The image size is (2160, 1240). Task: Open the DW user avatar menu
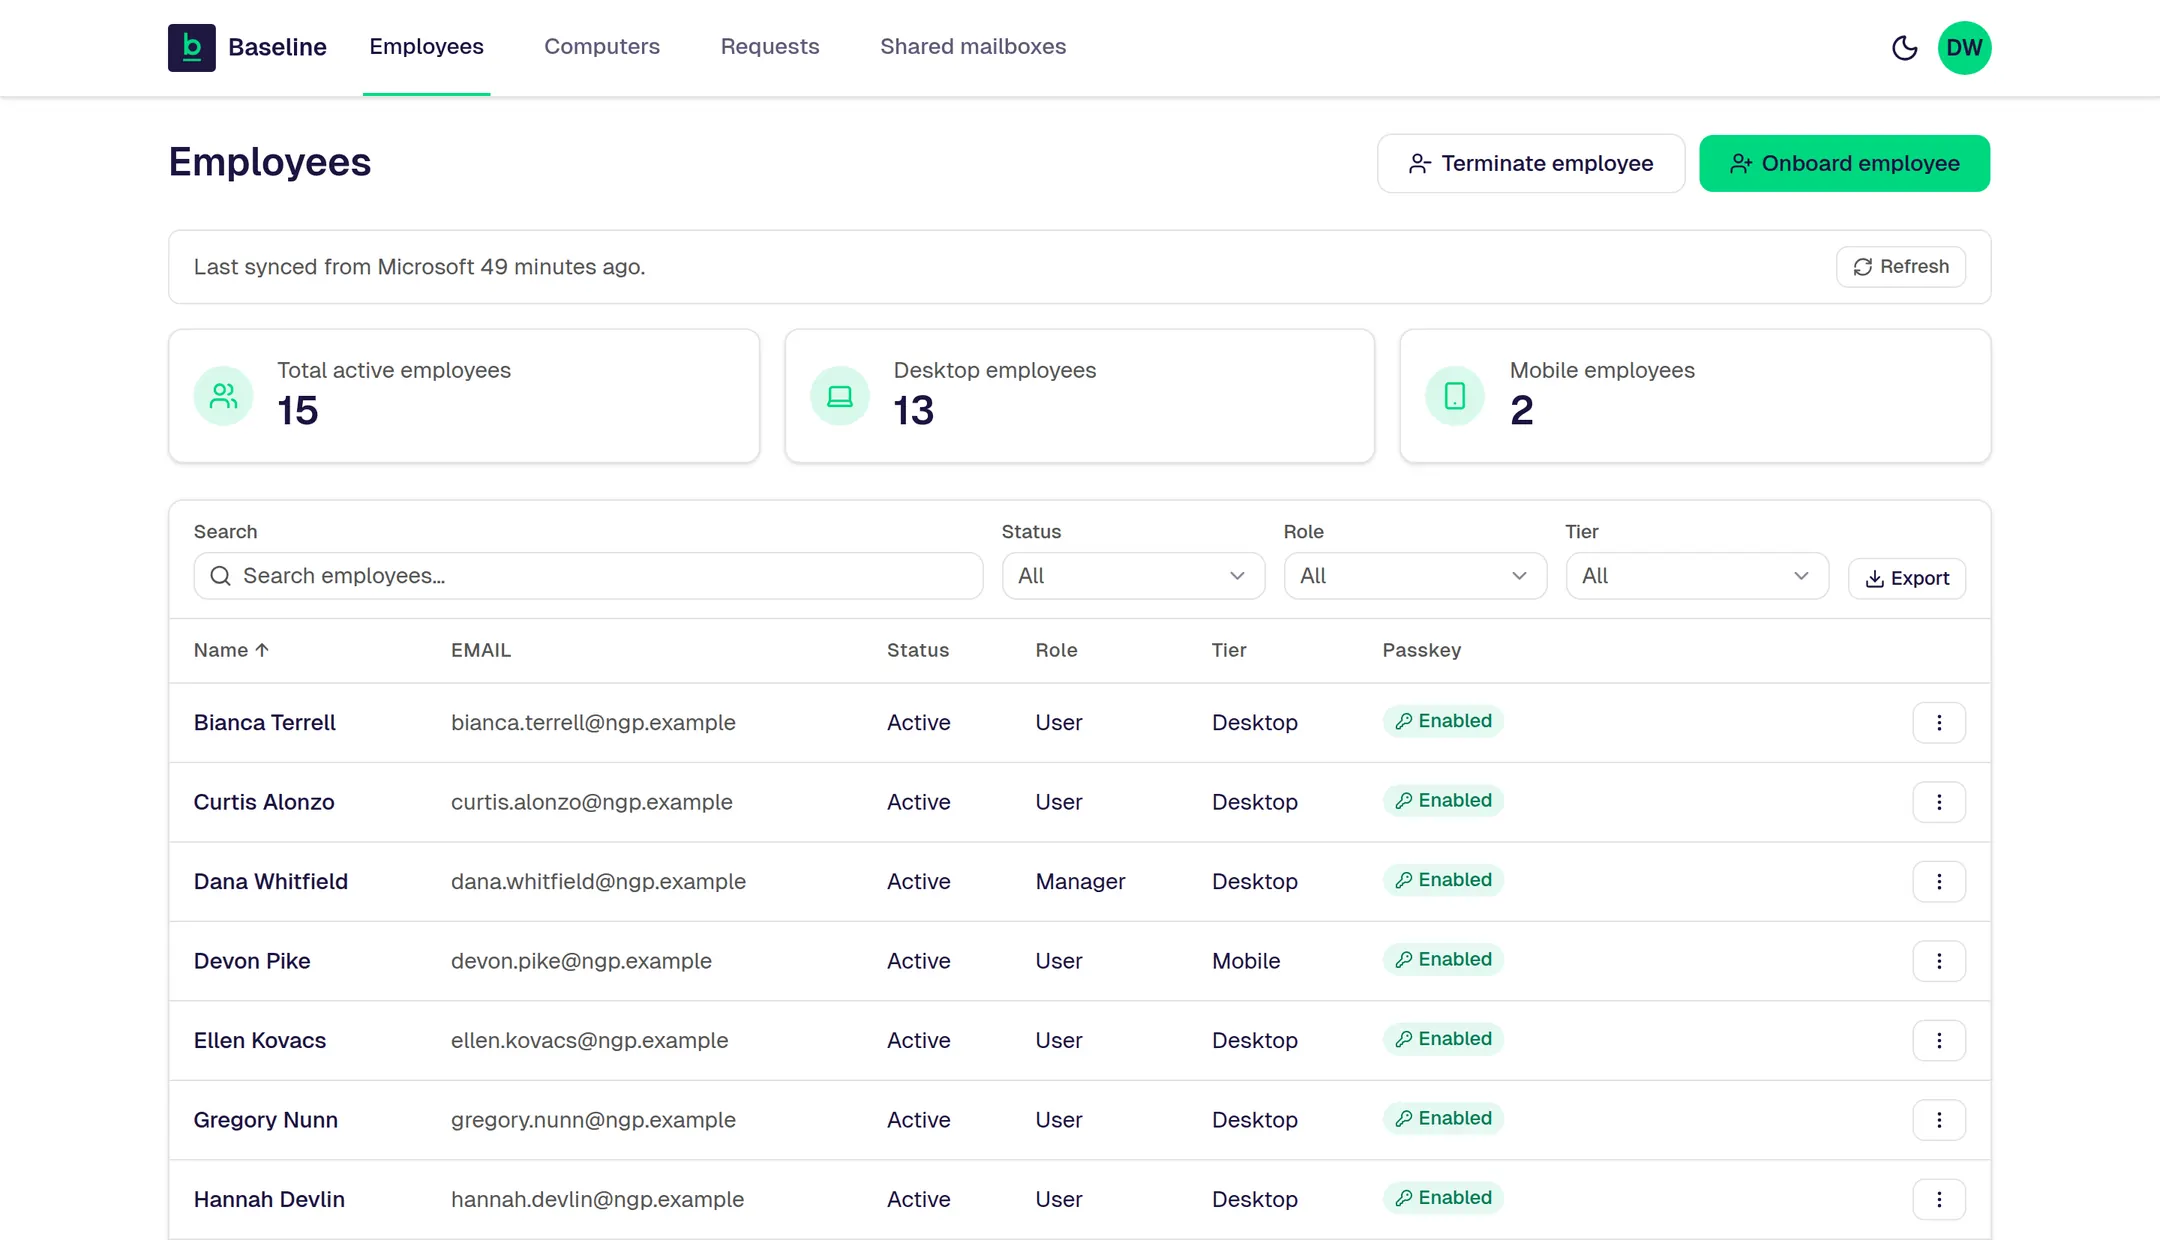pos(1964,48)
